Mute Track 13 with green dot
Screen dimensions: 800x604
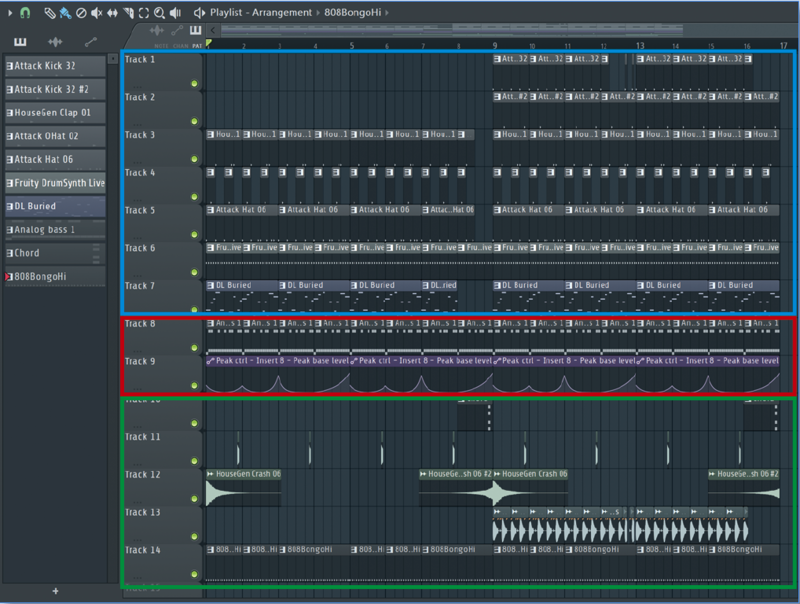click(194, 537)
